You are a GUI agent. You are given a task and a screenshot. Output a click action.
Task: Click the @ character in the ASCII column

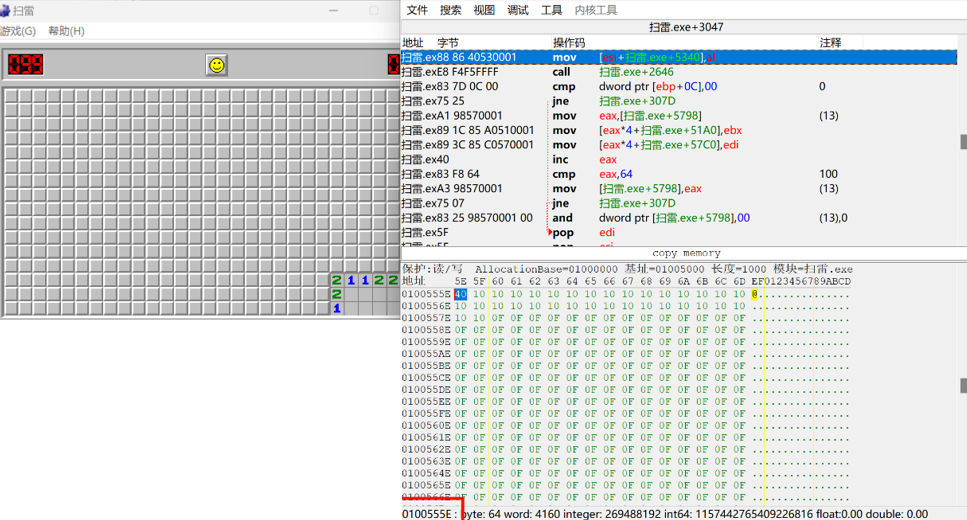[754, 294]
